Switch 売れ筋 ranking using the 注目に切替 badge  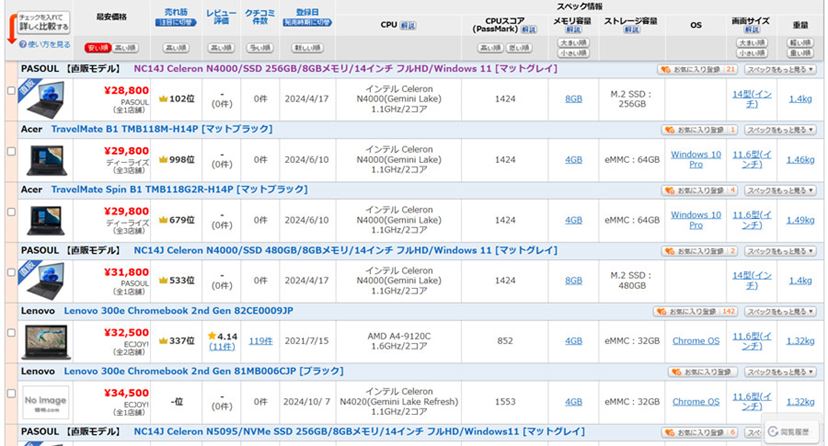(176, 23)
